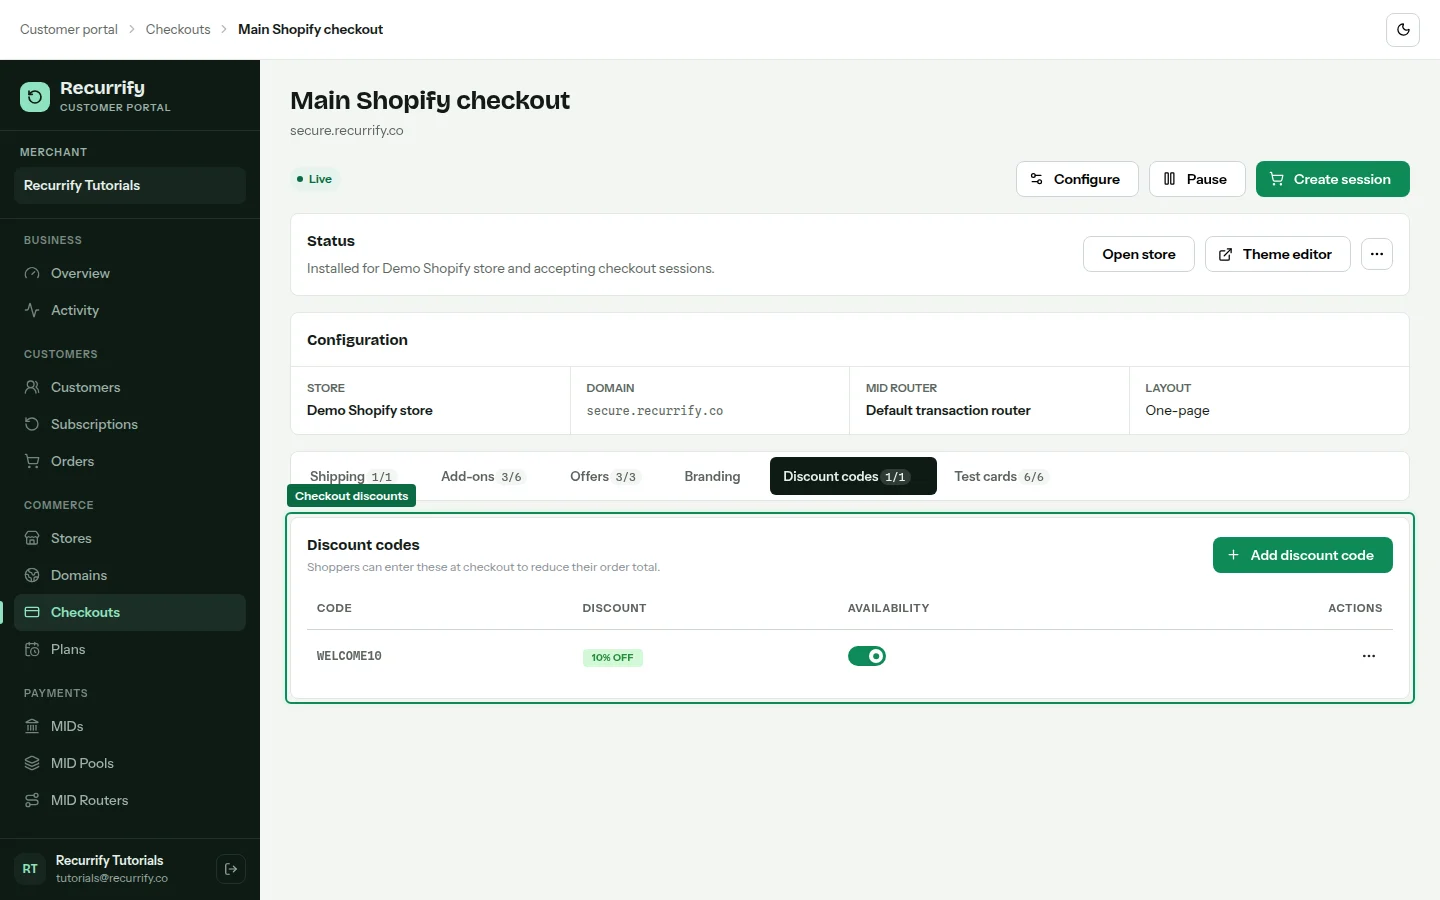Open MID Pools
Image resolution: width=1440 pixels, height=900 pixels.
pos(130,763)
